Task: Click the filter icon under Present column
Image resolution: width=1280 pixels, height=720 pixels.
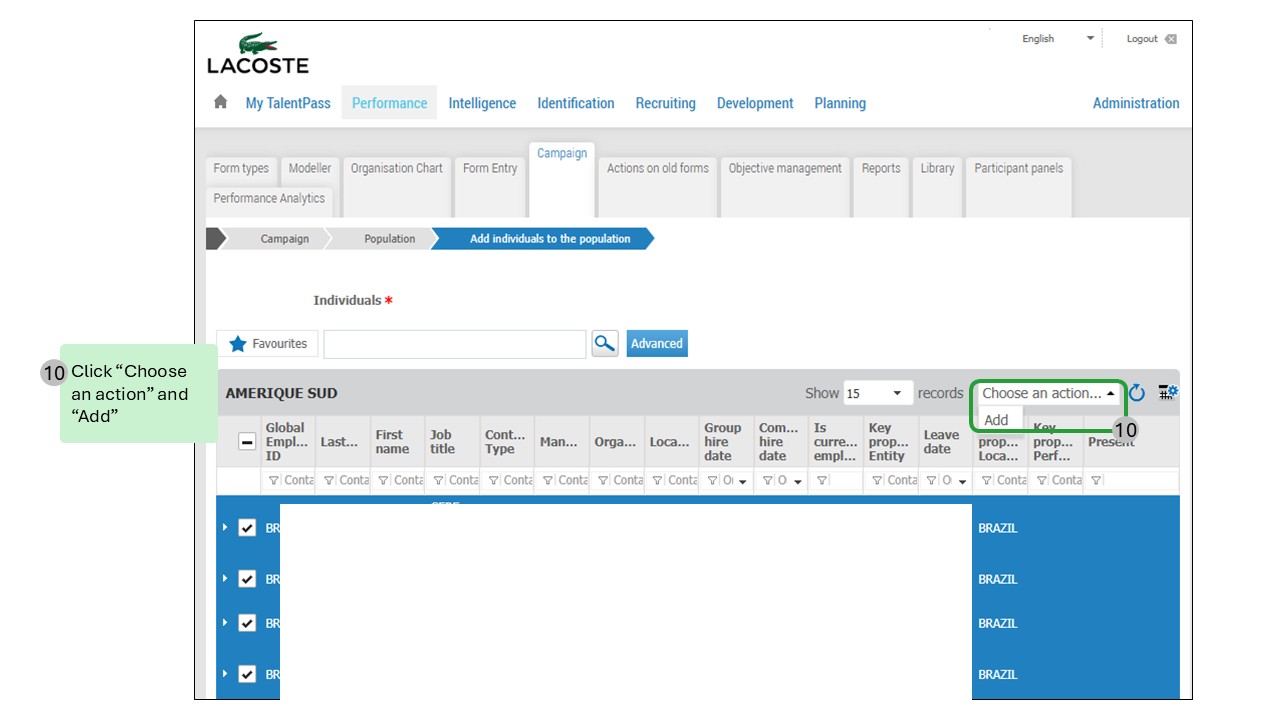Action: click(1097, 481)
